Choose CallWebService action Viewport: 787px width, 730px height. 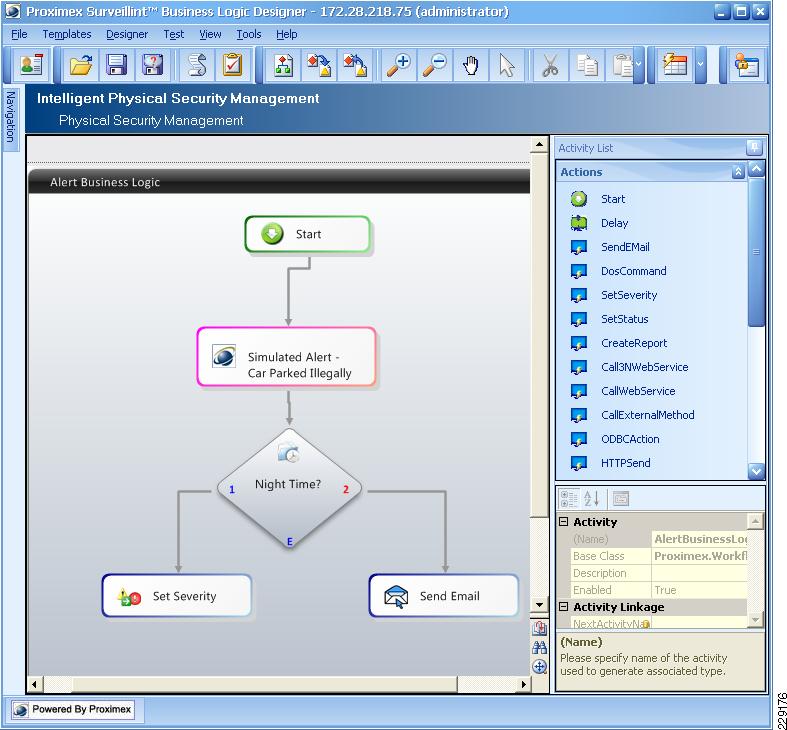[638, 391]
